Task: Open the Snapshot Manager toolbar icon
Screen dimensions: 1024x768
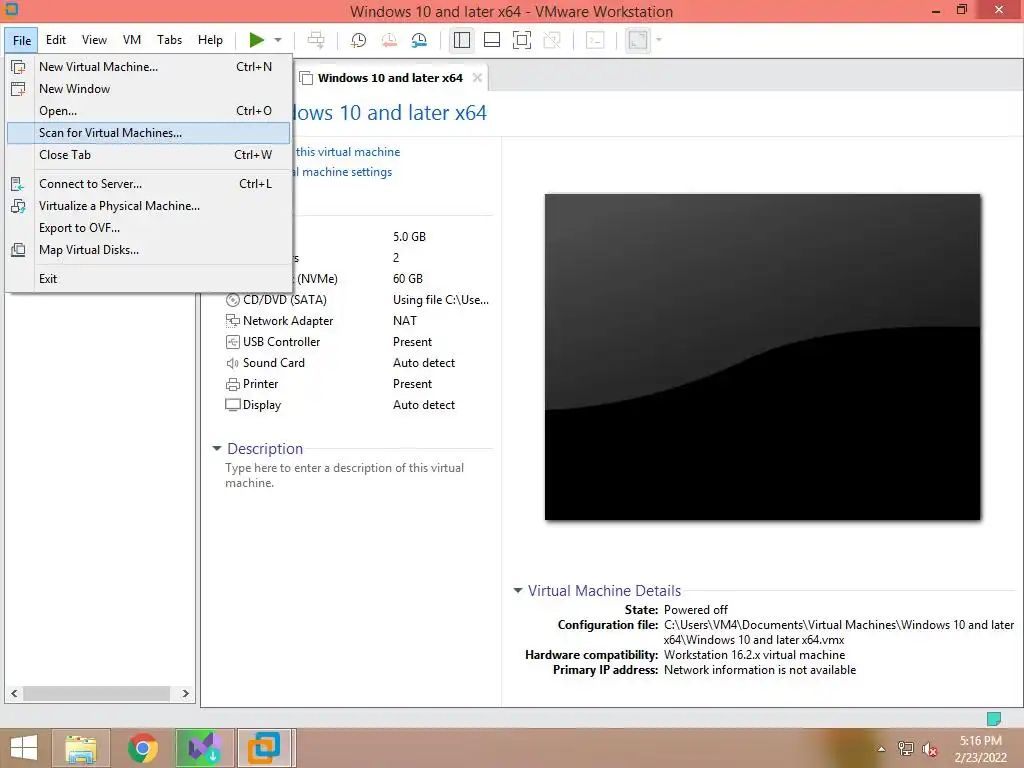Action: pyautogui.click(x=419, y=40)
